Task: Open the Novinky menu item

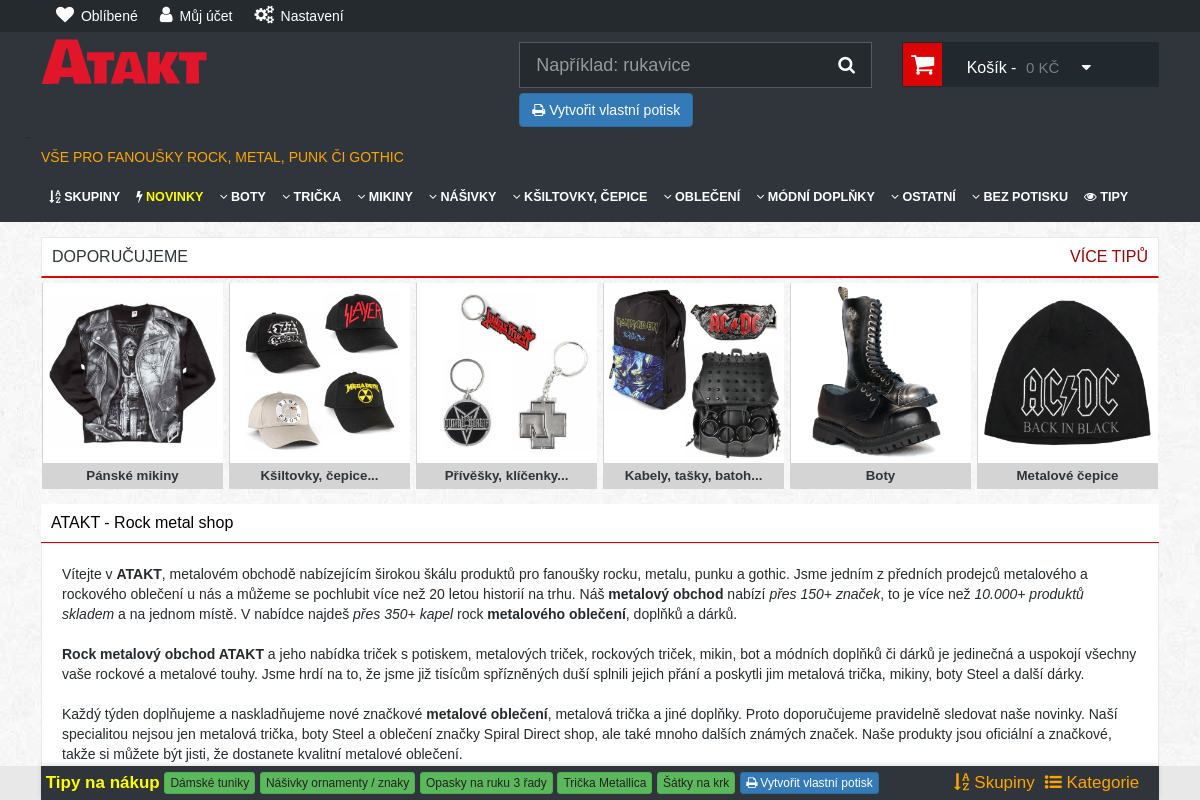Action: (169, 197)
